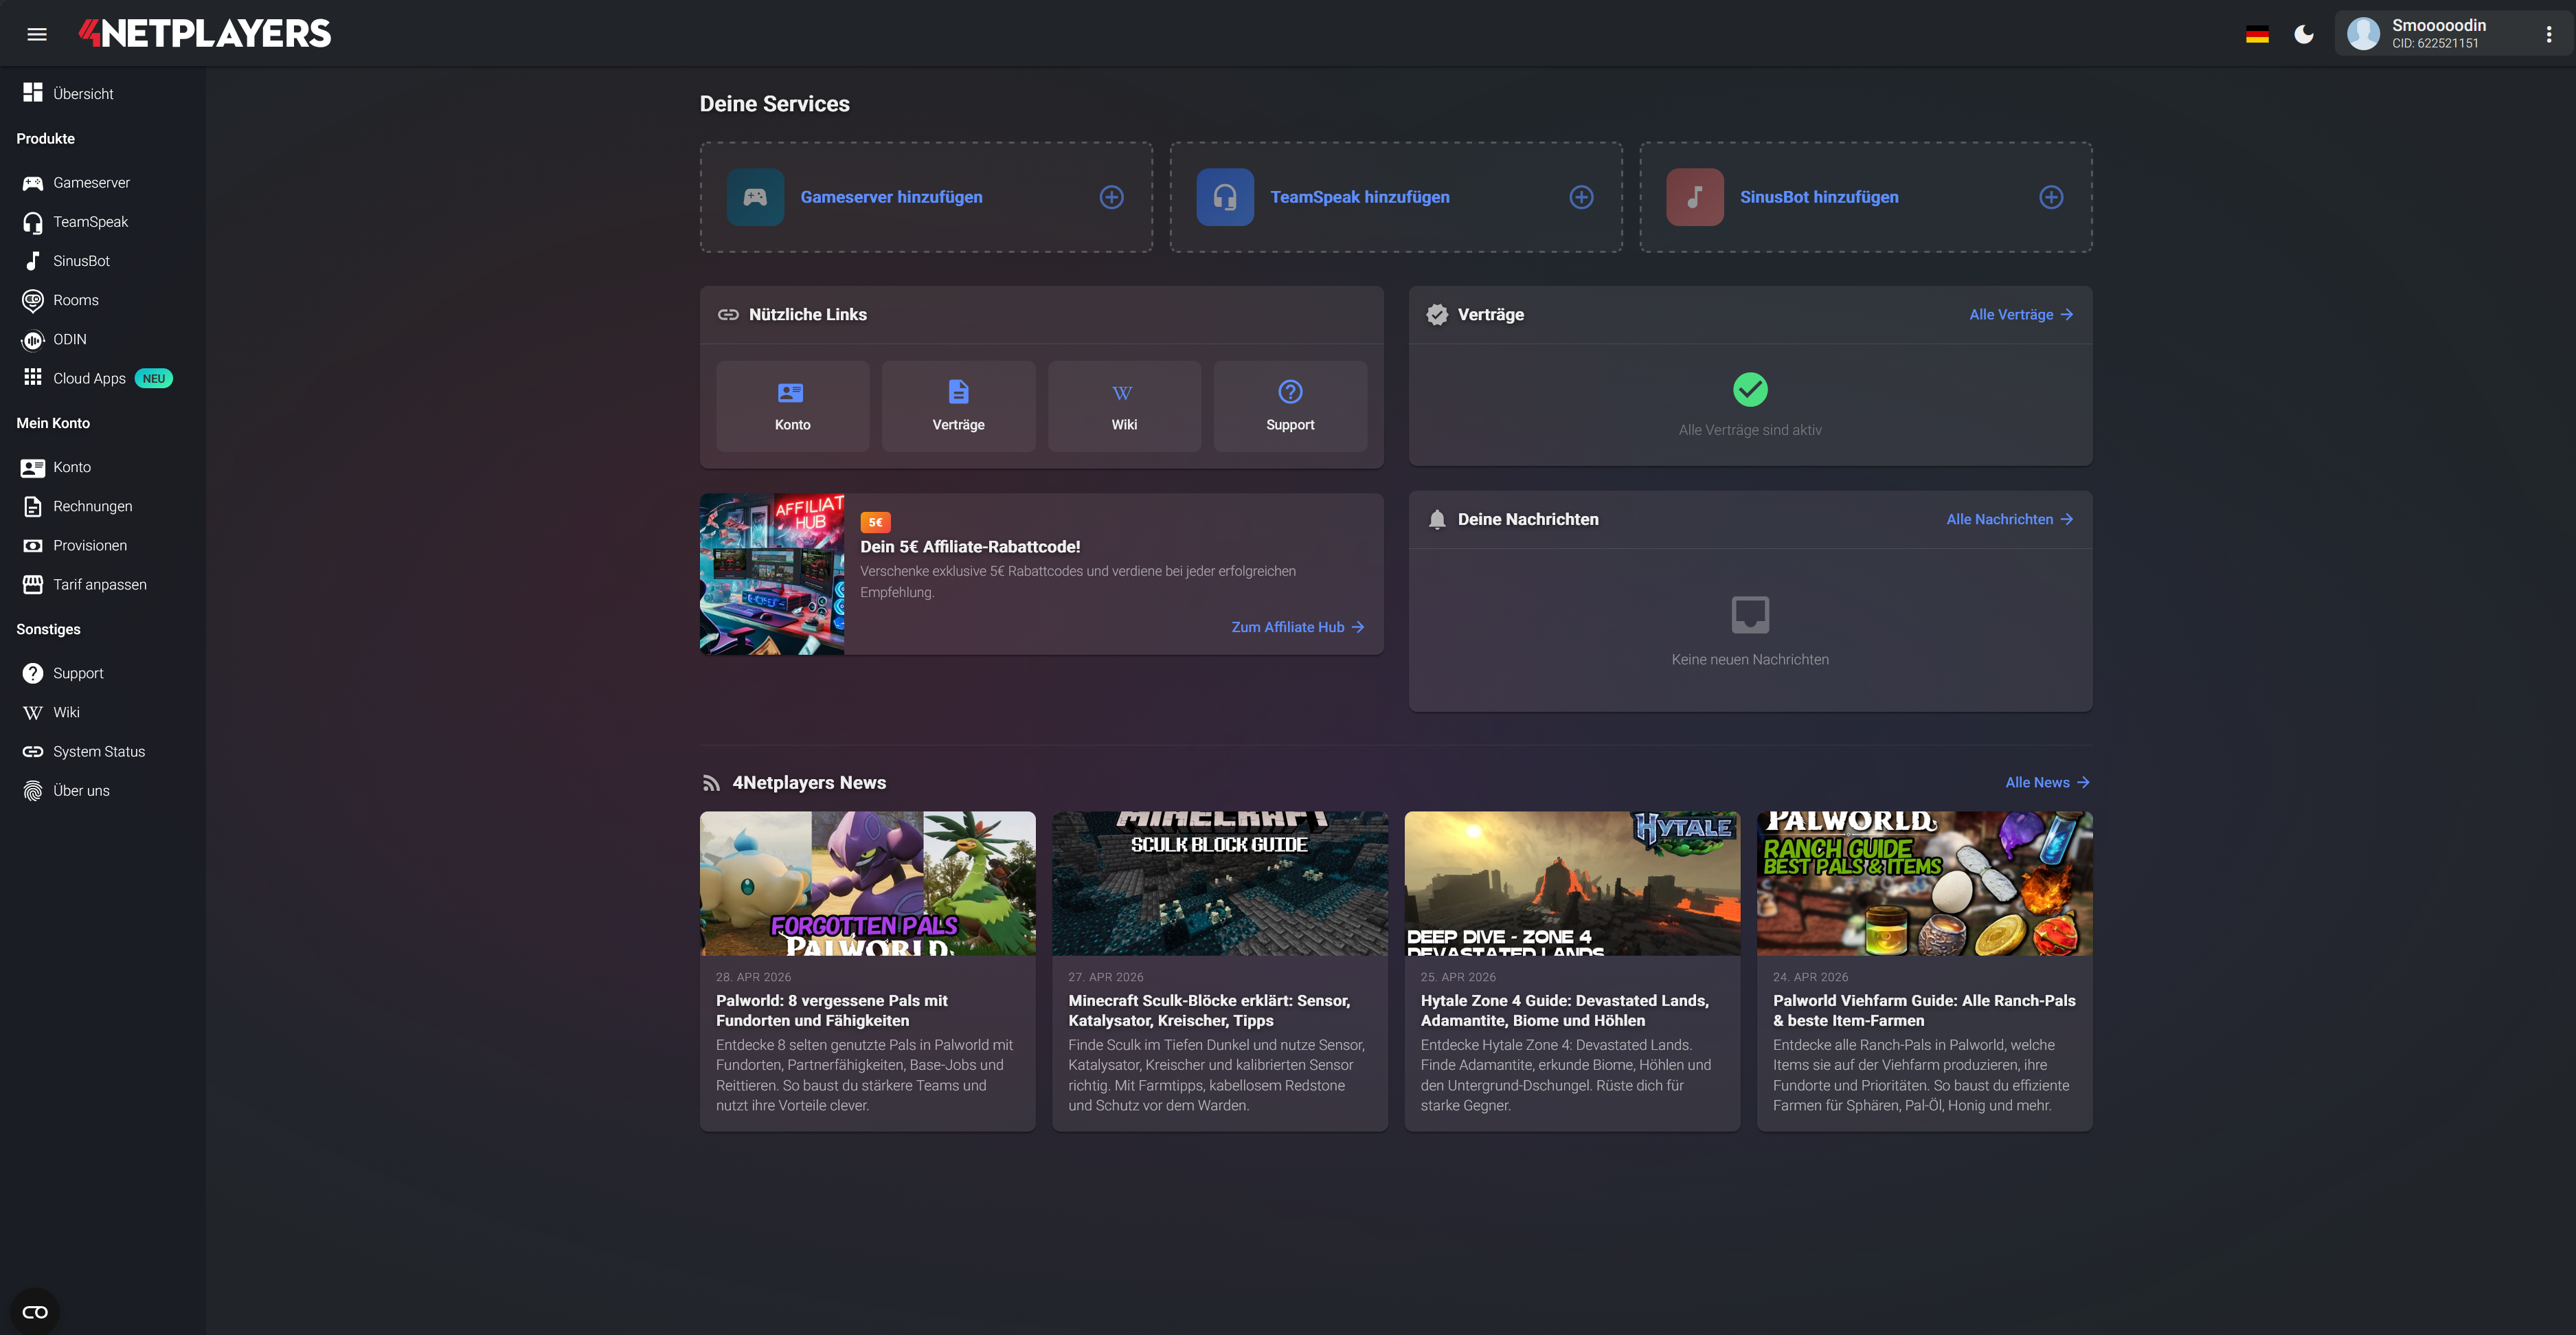Open Rooms in sidebar
This screenshot has width=2576, height=1335.
coord(75,300)
